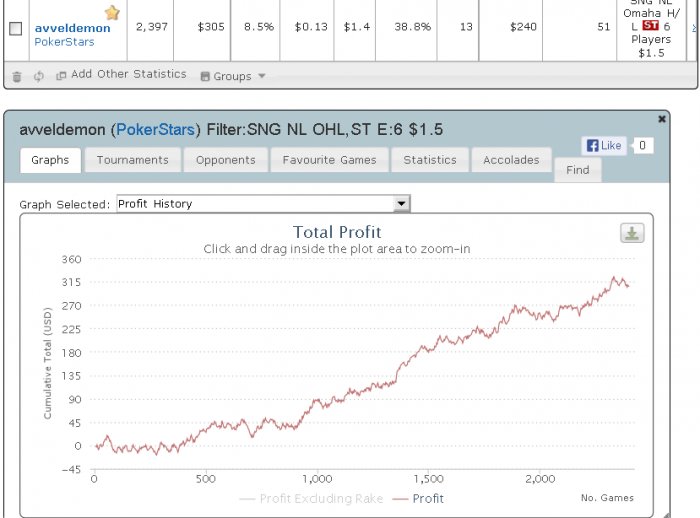Click the trash delete icon
Viewport: 700px width, 518px height.
[x=17, y=75]
